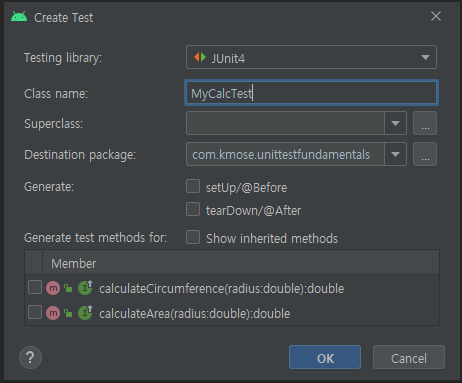Click the com.kmose.unittestfundamentals package field
Screen dimensions: 462x383
point(285,154)
